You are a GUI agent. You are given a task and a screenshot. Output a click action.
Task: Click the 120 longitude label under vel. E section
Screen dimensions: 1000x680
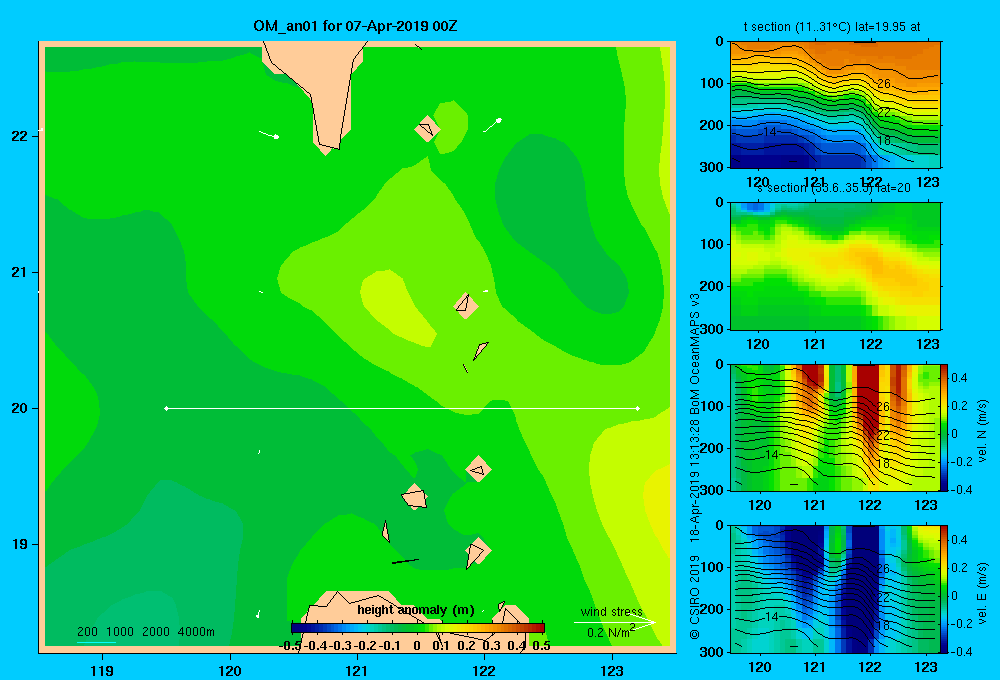coord(759,667)
